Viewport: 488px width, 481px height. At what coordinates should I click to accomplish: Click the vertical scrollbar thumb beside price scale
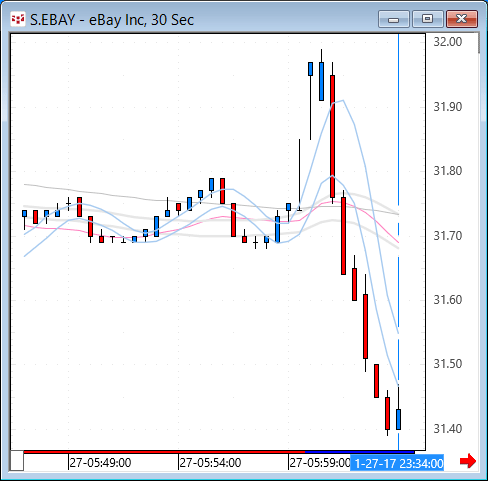tap(479, 43)
